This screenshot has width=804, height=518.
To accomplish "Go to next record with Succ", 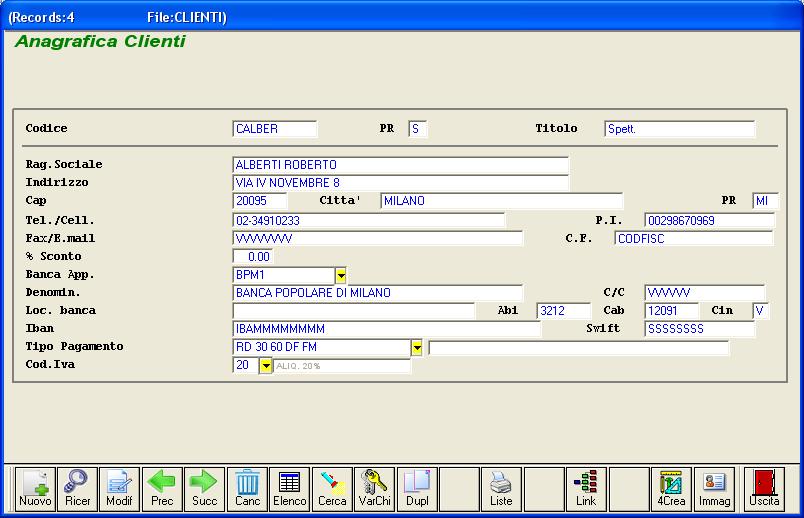I will [205, 489].
